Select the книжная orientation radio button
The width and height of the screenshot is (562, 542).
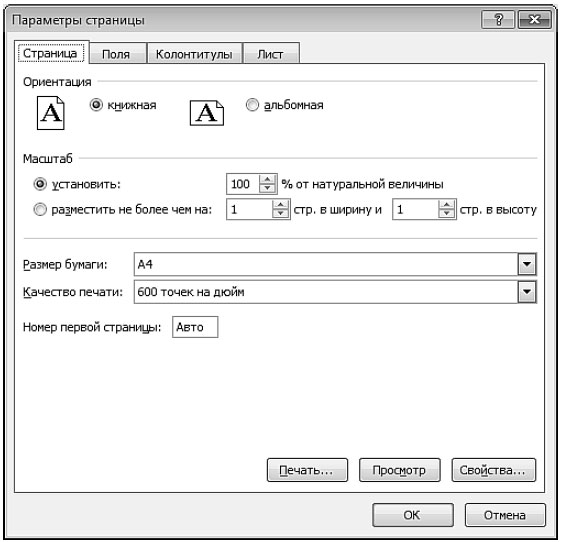[96, 105]
